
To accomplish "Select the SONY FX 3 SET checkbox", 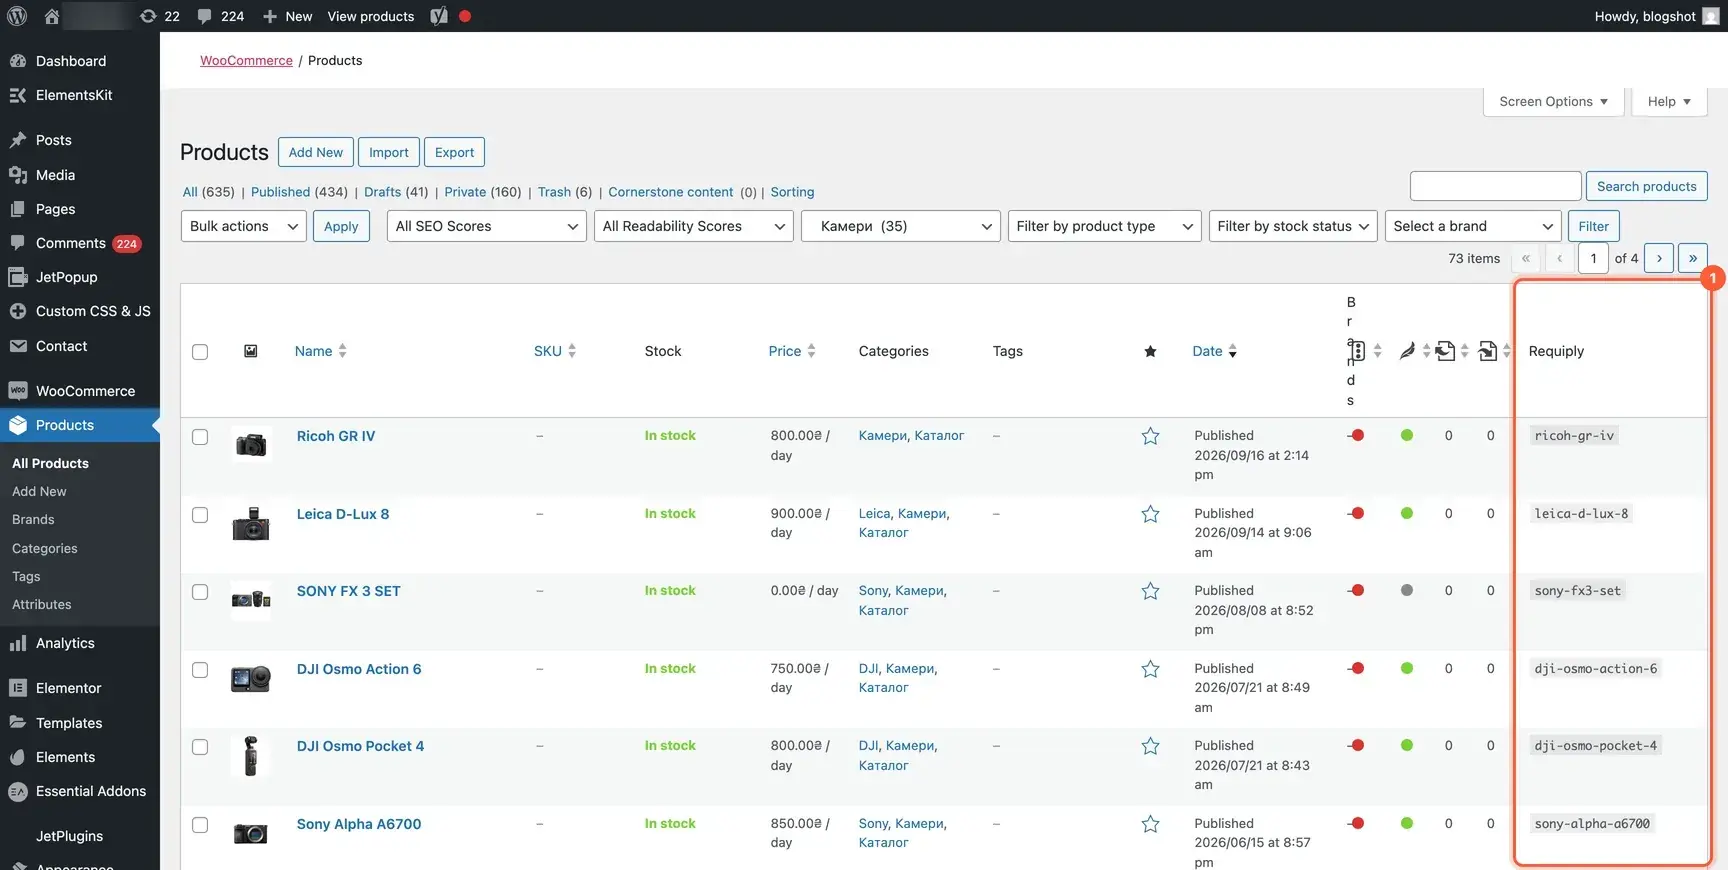I will [200, 592].
